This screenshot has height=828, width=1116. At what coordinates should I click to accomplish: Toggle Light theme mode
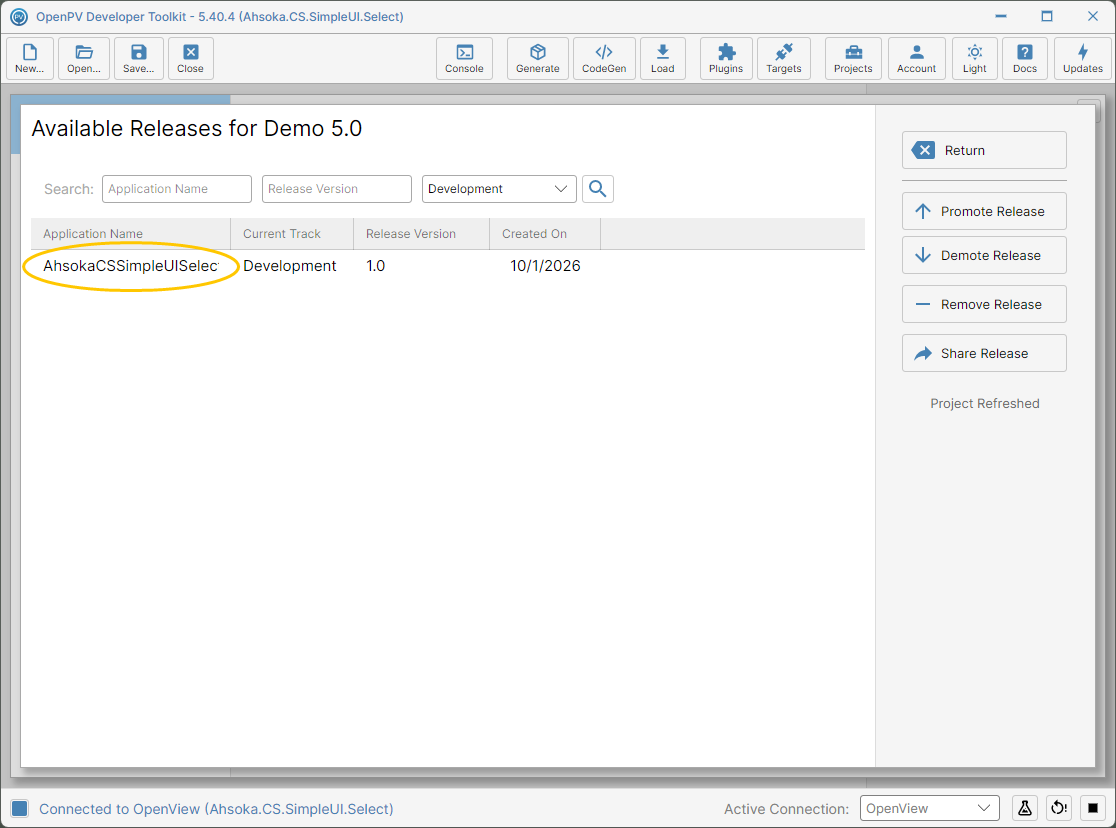point(975,58)
